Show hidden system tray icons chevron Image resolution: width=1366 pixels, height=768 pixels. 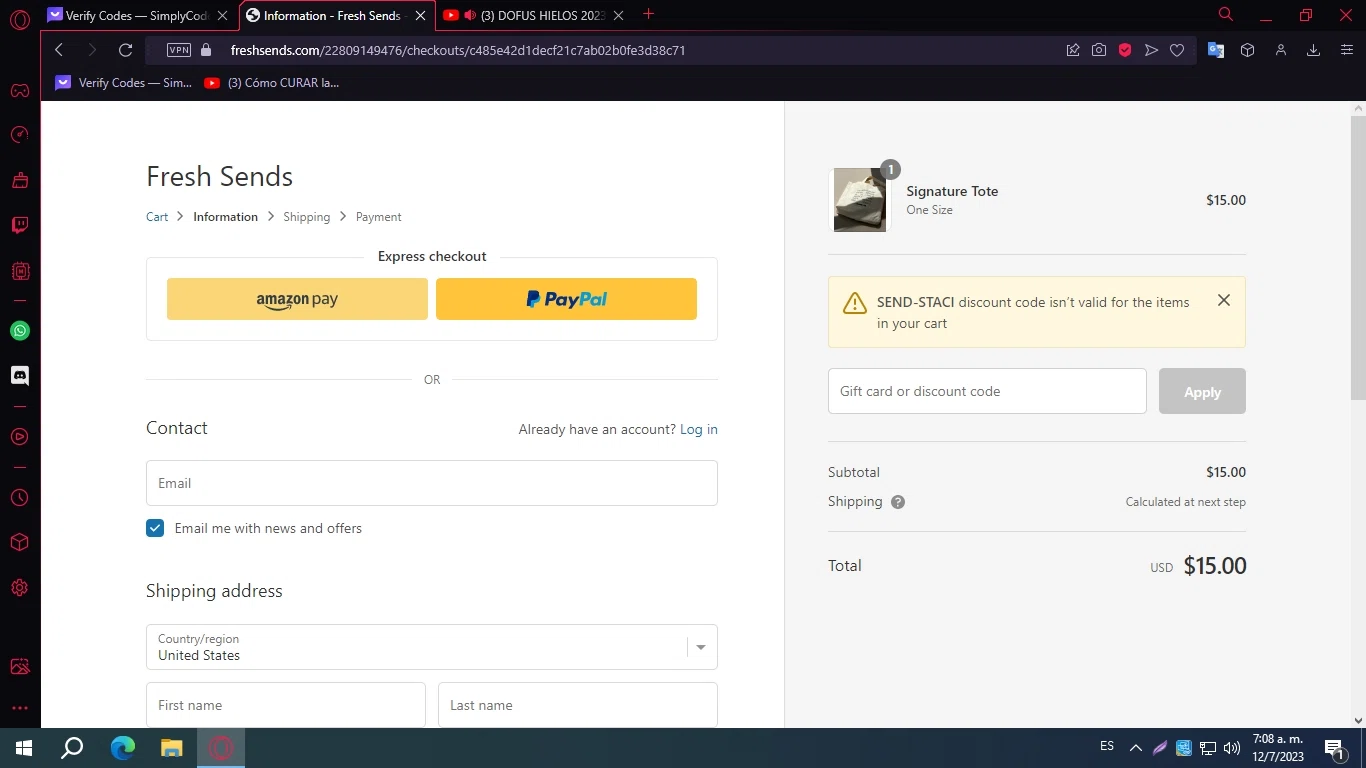(1136, 748)
